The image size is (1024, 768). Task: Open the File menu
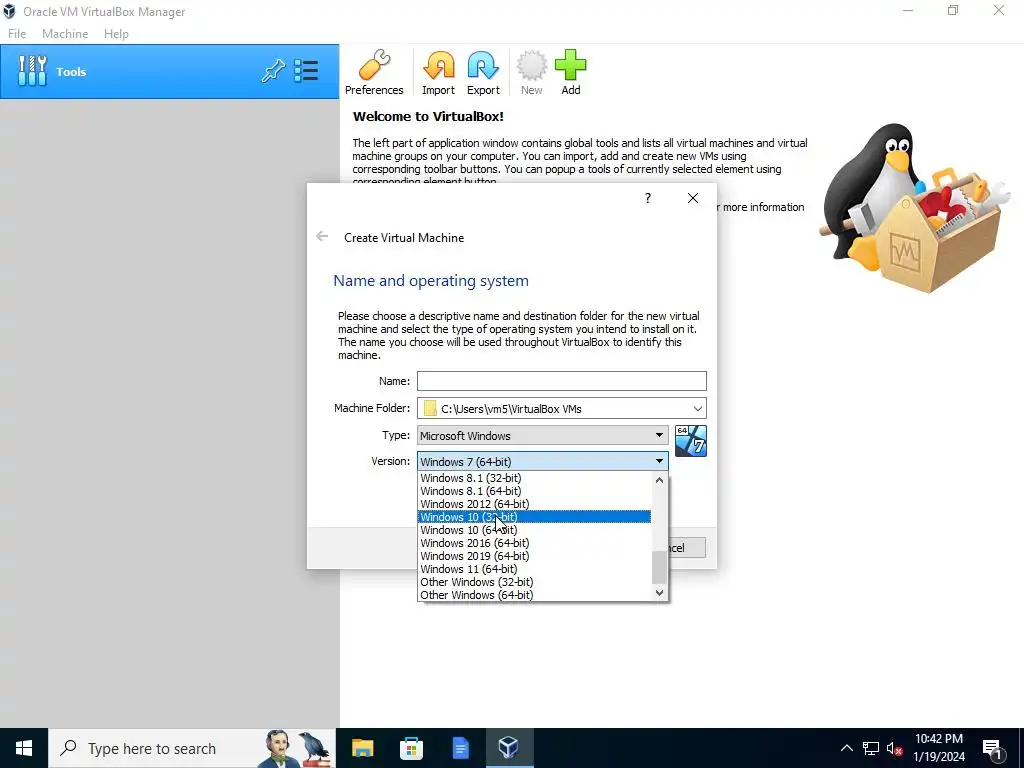(17, 34)
